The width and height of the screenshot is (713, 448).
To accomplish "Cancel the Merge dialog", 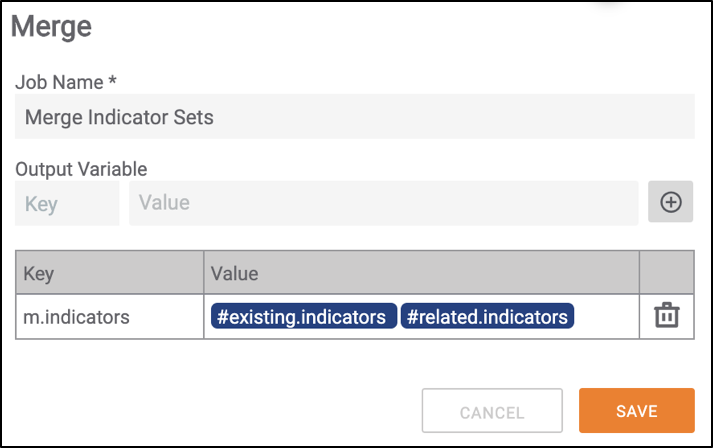I will pyautogui.click(x=492, y=411).
